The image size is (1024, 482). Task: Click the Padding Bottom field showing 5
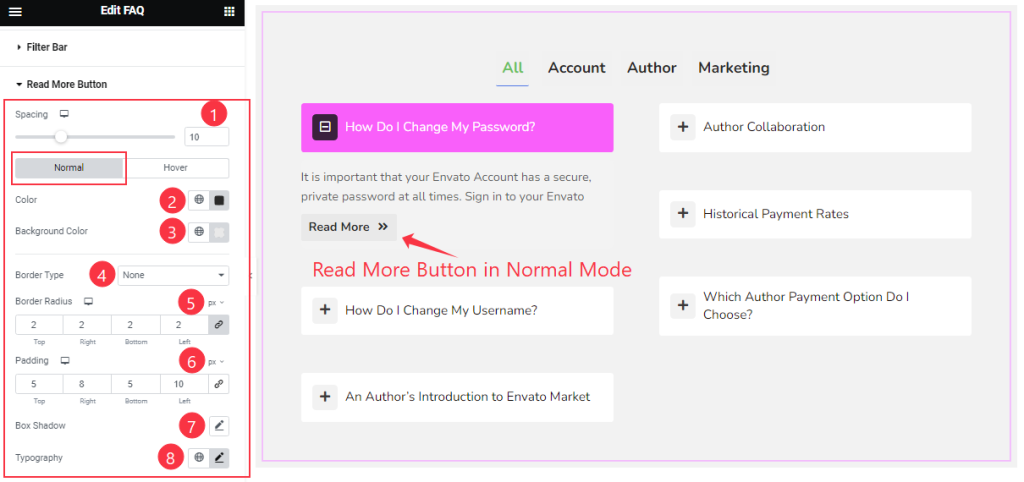(136, 384)
